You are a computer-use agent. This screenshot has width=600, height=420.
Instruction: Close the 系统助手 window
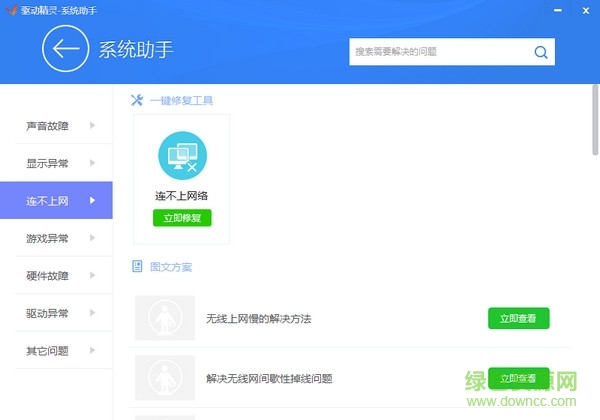click(x=586, y=9)
